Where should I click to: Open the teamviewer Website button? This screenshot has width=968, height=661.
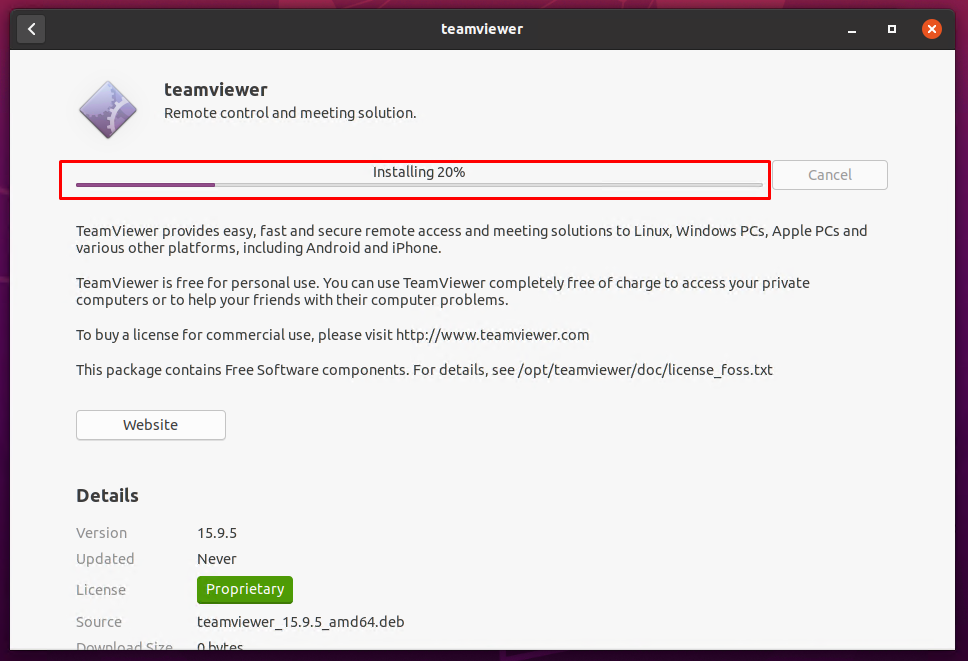[151, 425]
